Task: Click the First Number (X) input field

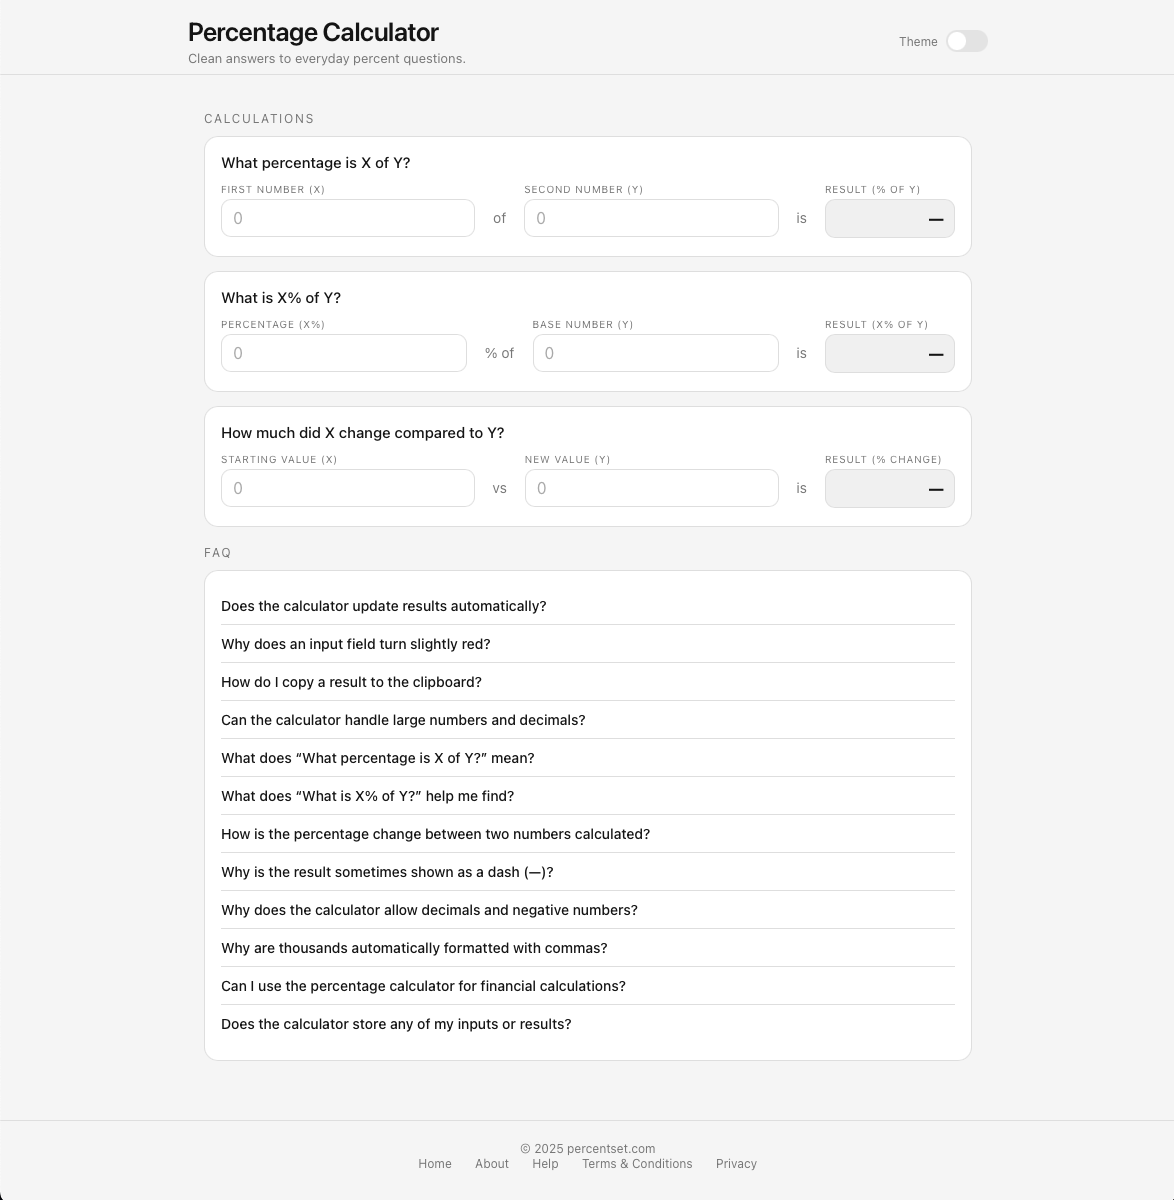Action: pos(347,218)
